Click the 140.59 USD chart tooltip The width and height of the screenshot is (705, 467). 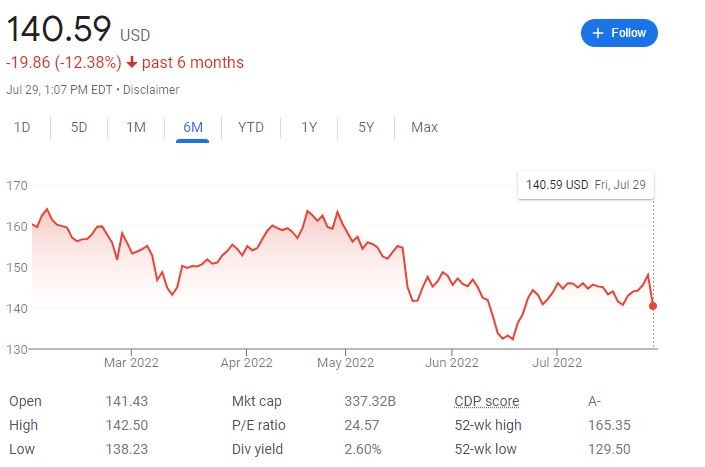pos(584,185)
